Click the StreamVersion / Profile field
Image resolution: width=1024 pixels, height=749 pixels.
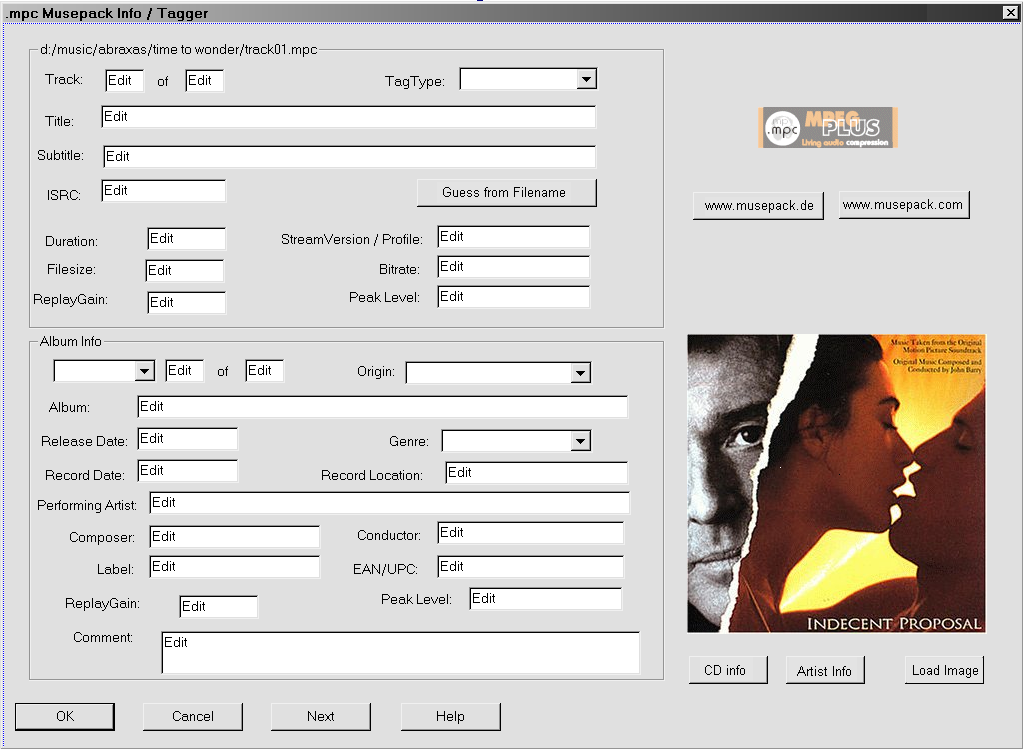point(514,237)
